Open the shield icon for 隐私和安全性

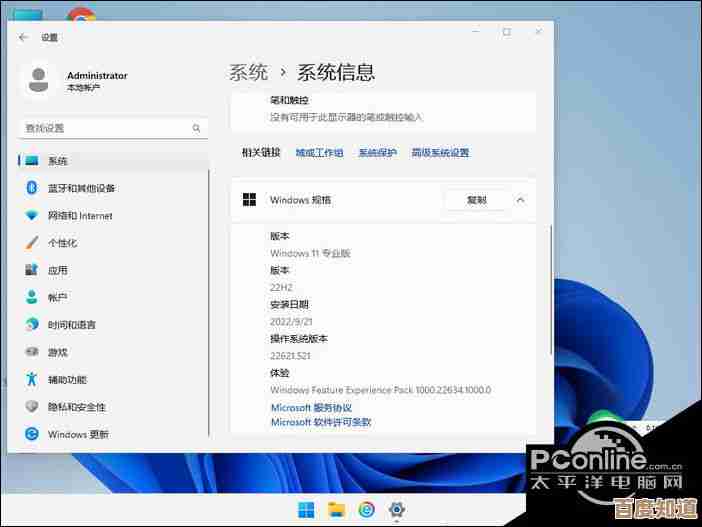coord(31,407)
